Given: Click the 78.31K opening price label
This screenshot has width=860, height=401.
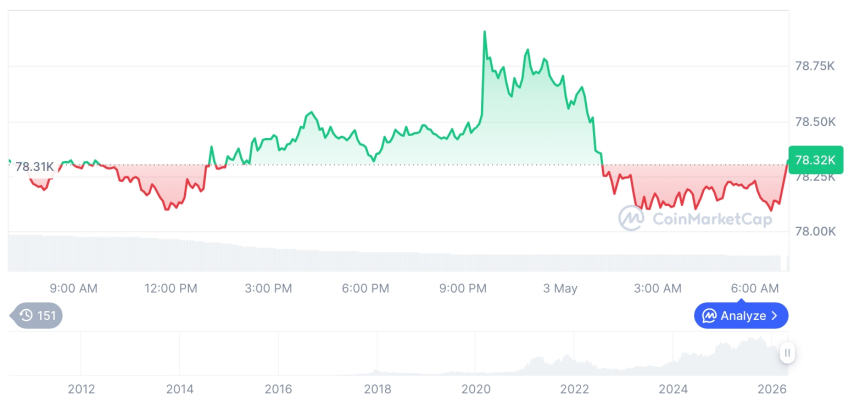Looking at the screenshot, I should tap(34, 166).
